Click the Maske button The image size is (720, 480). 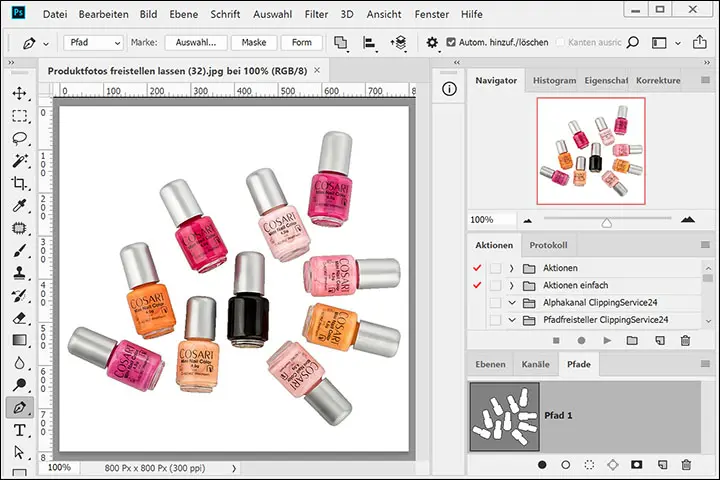pos(253,43)
